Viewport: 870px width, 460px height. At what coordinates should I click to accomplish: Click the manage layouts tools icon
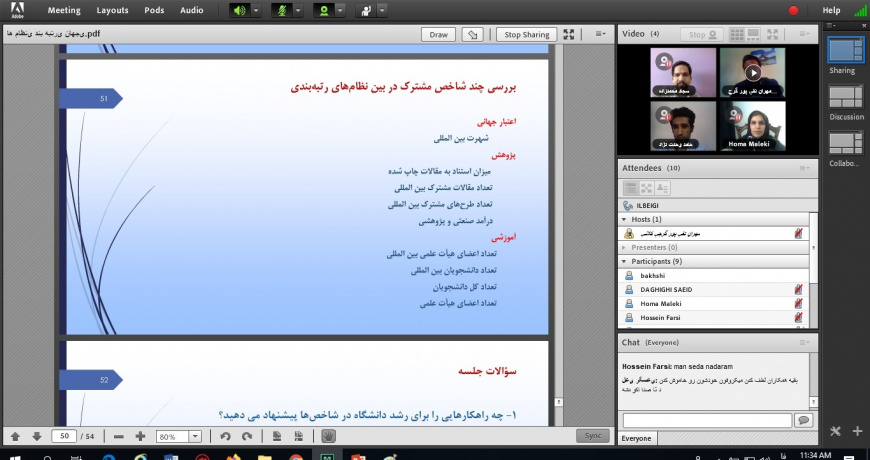click(836, 431)
